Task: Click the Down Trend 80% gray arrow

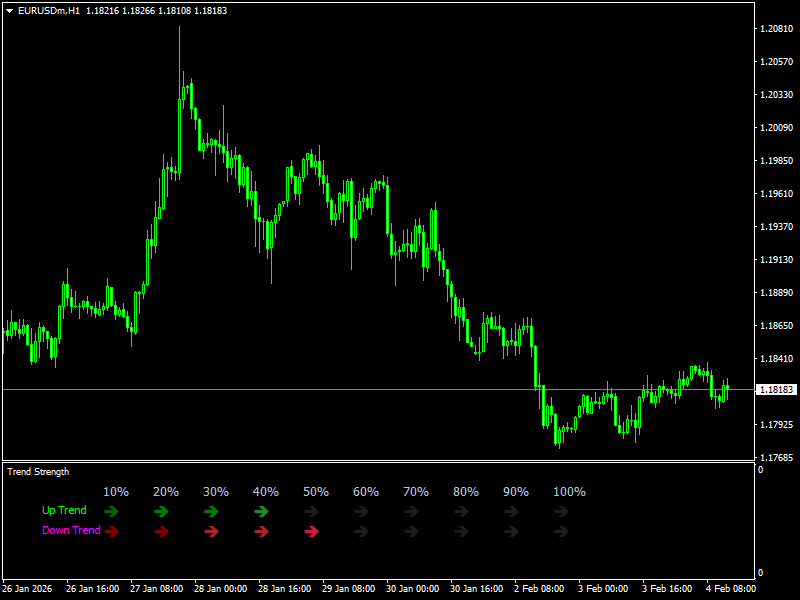Action: coord(462,532)
